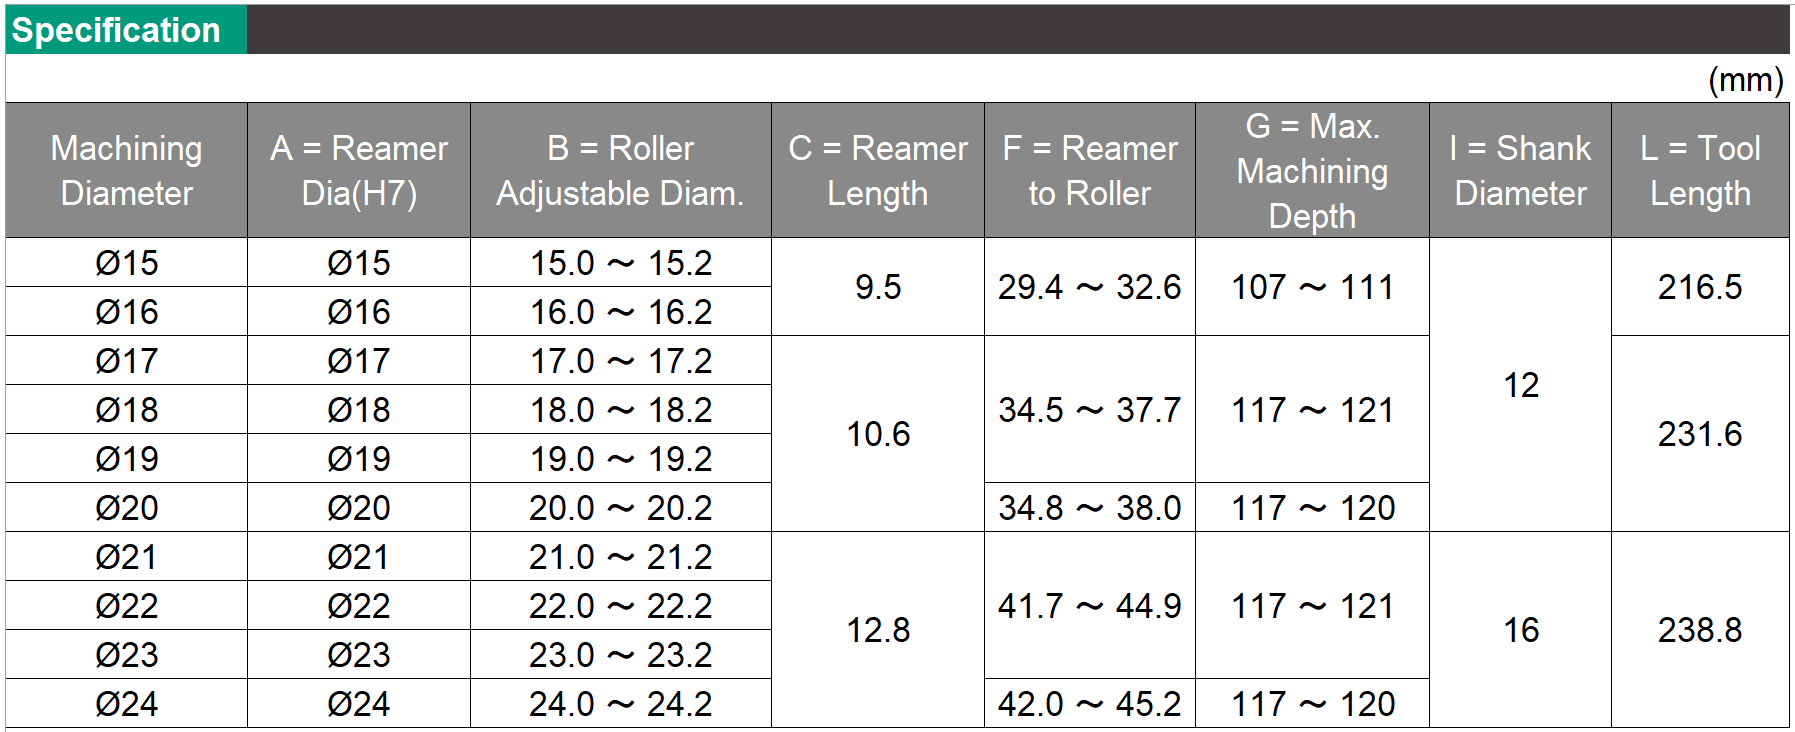Select the tool length 238.8 cell
Viewport: 1795px width, 732px height.
(1700, 630)
